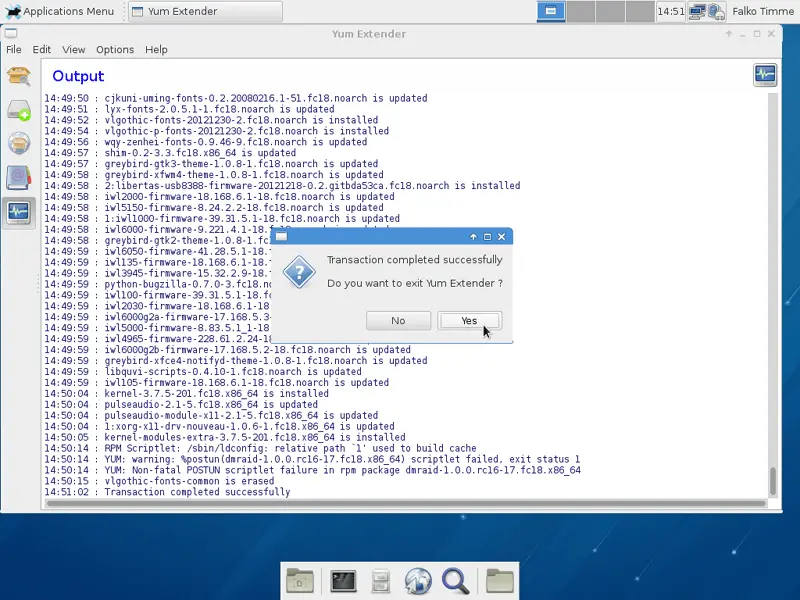This screenshot has height=600, width=800.
Task: Select log line libertas-usb8388-firmware is installed
Action: pyautogui.click(x=282, y=186)
